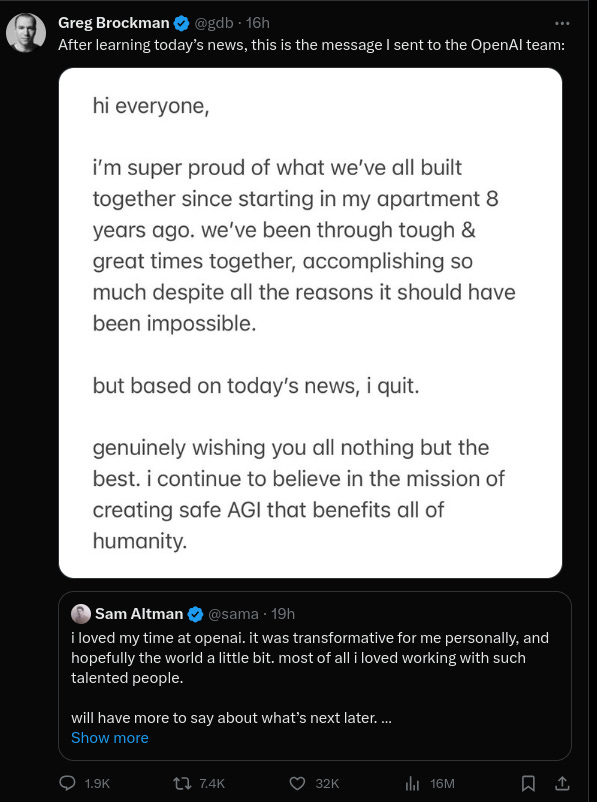Screen dimensions: 597x802
Task: Bookmark this post
Action: click(x=528, y=783)
